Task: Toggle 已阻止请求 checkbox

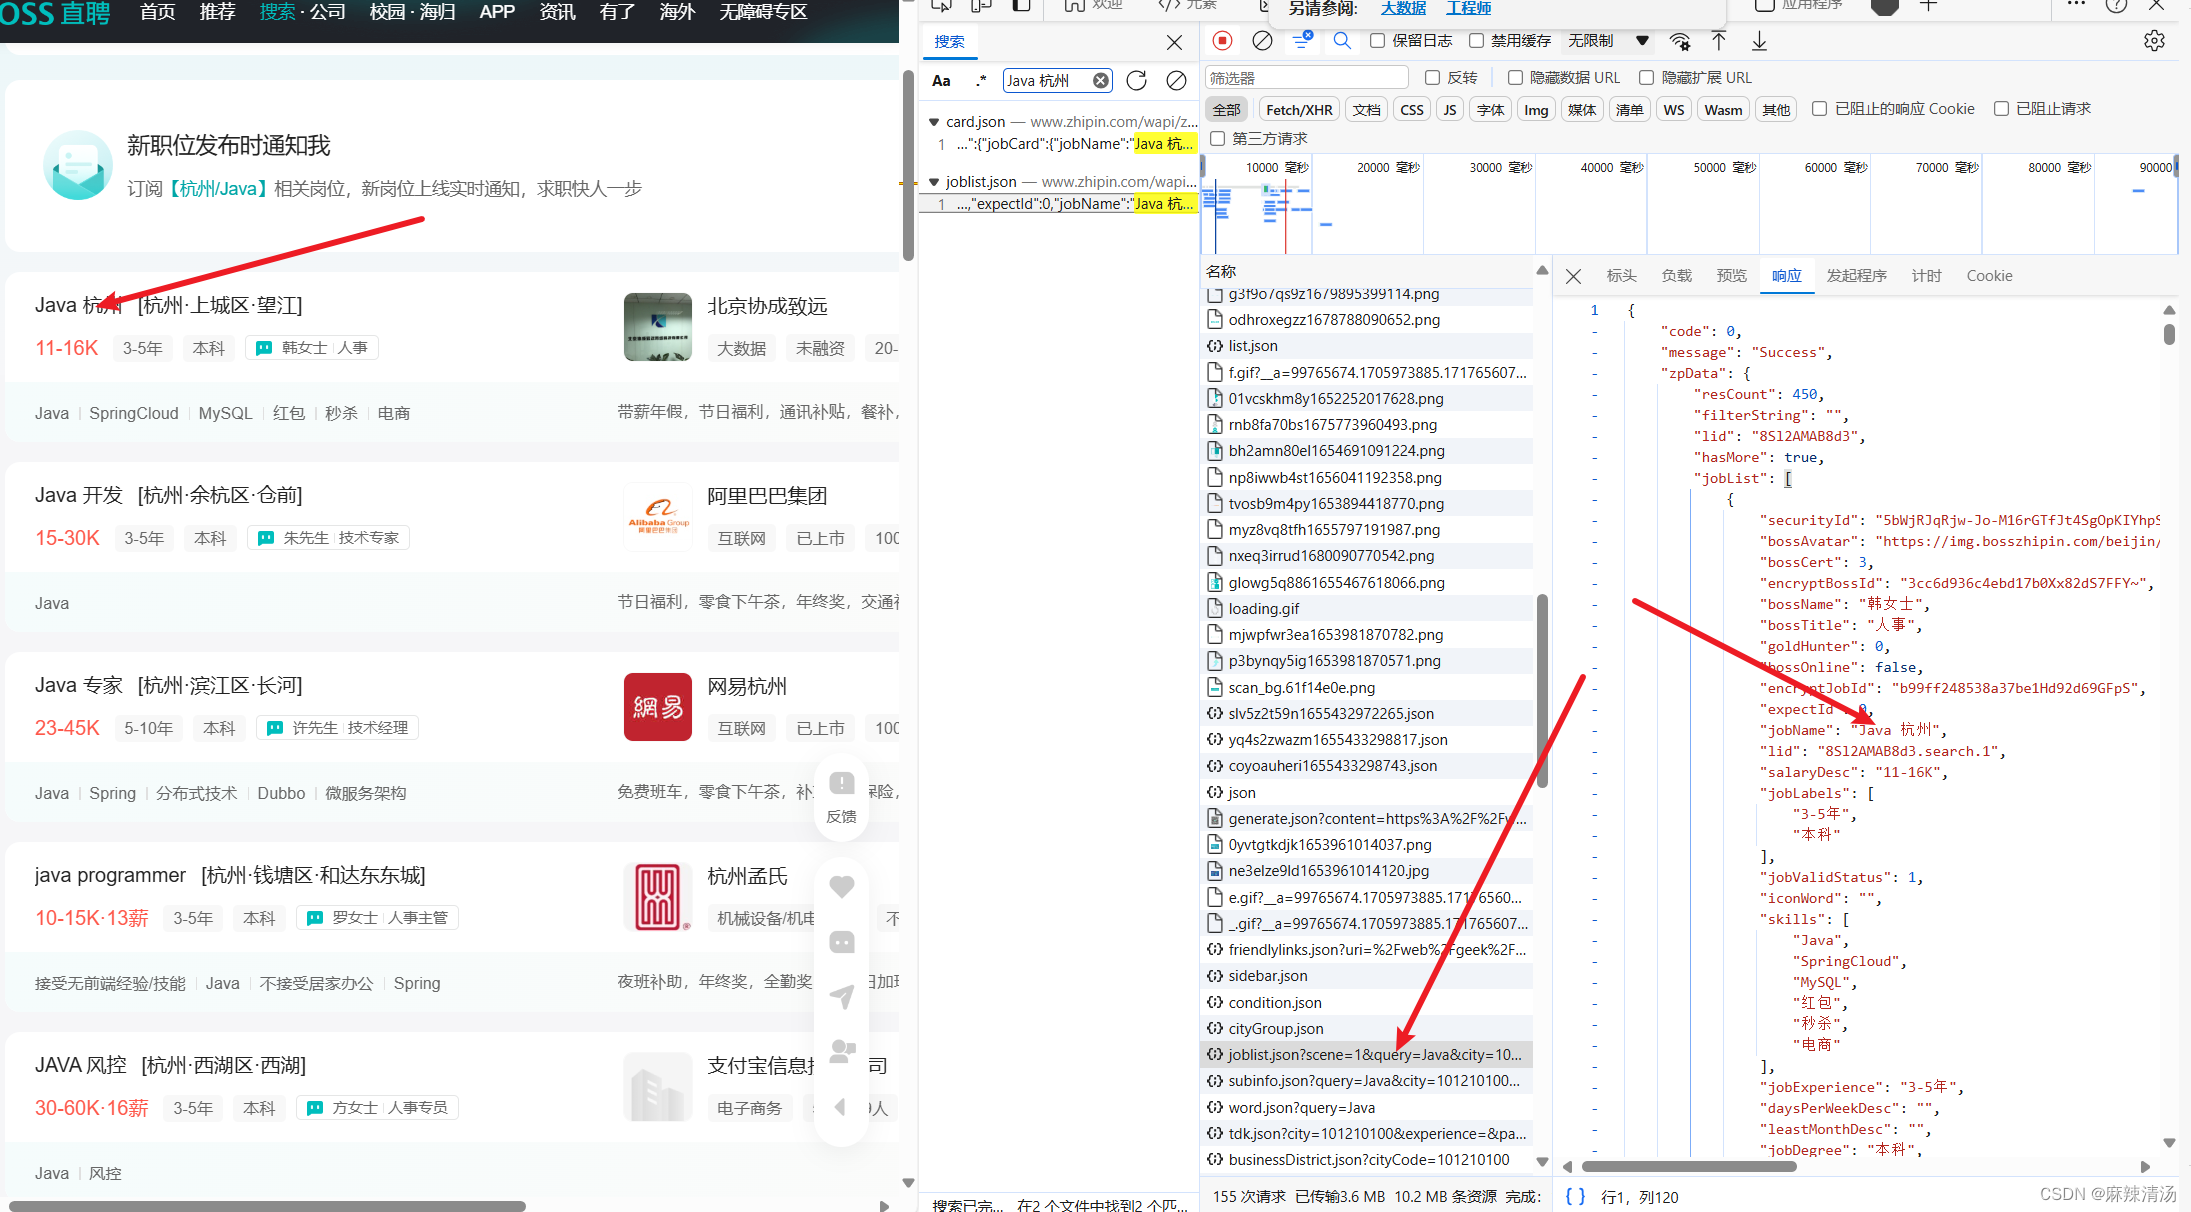Action: point(2001,109)
